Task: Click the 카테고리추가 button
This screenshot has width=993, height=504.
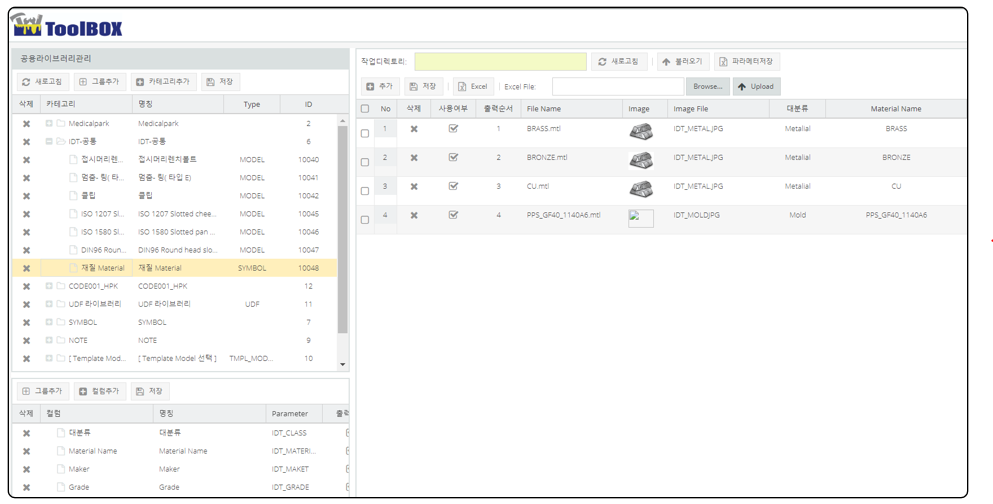Action: (x=163, y=82)
